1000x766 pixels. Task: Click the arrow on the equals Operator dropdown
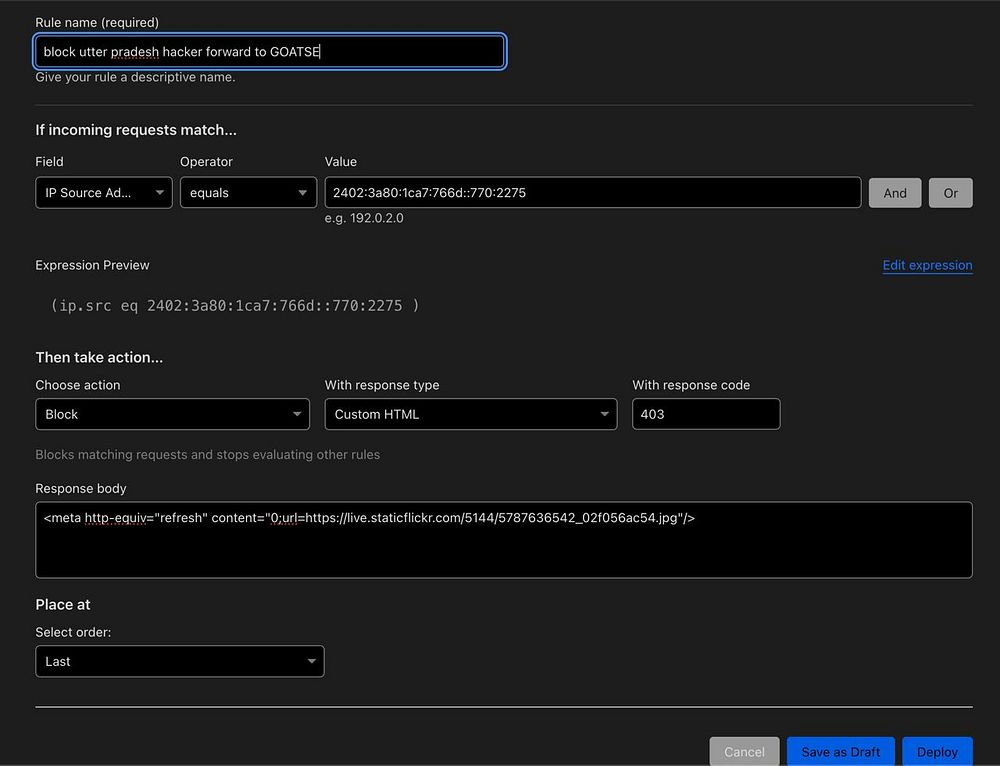(302, 193)
